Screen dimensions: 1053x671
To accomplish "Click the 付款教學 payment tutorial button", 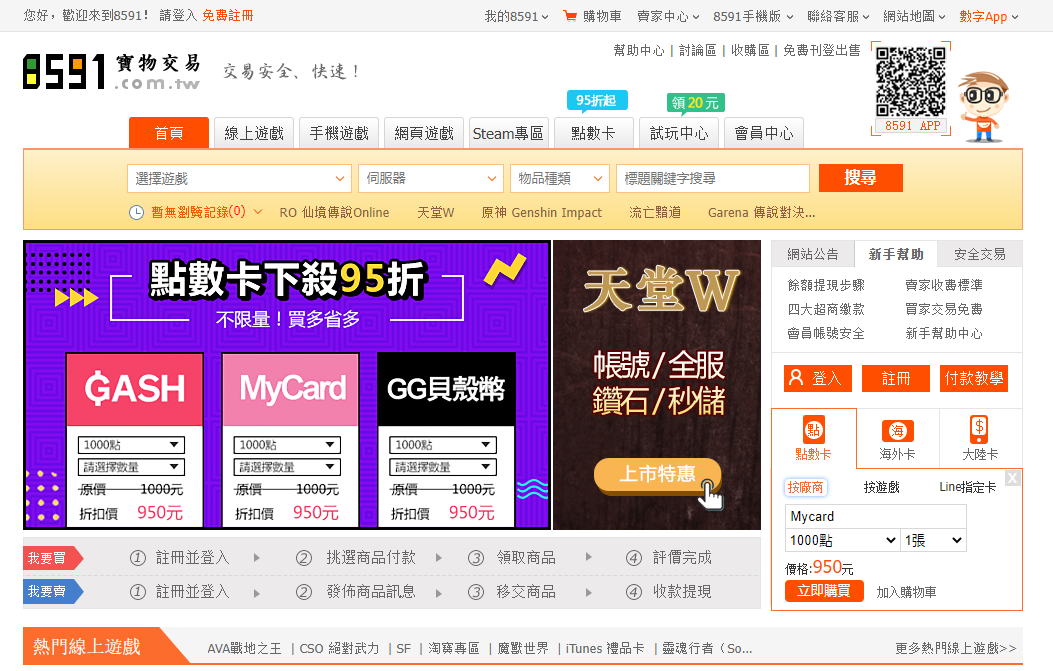I will 974,379.
